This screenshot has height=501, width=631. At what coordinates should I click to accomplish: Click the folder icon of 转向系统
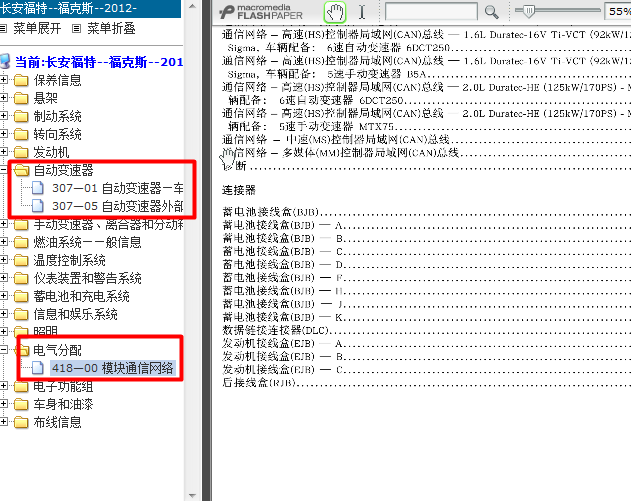pyautogui.click(x=21, y=134)
